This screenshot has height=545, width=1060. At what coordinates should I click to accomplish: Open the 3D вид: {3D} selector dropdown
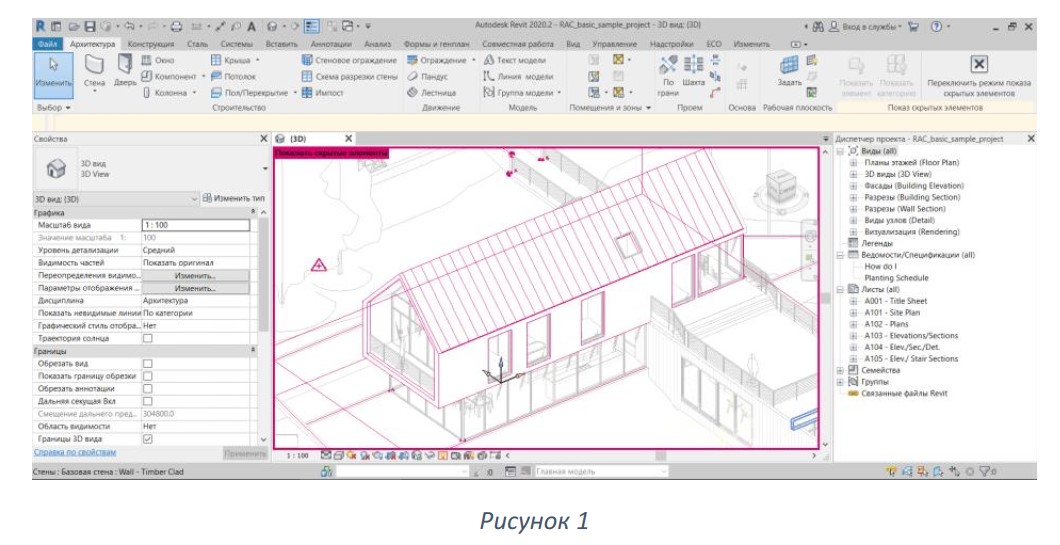116,199
